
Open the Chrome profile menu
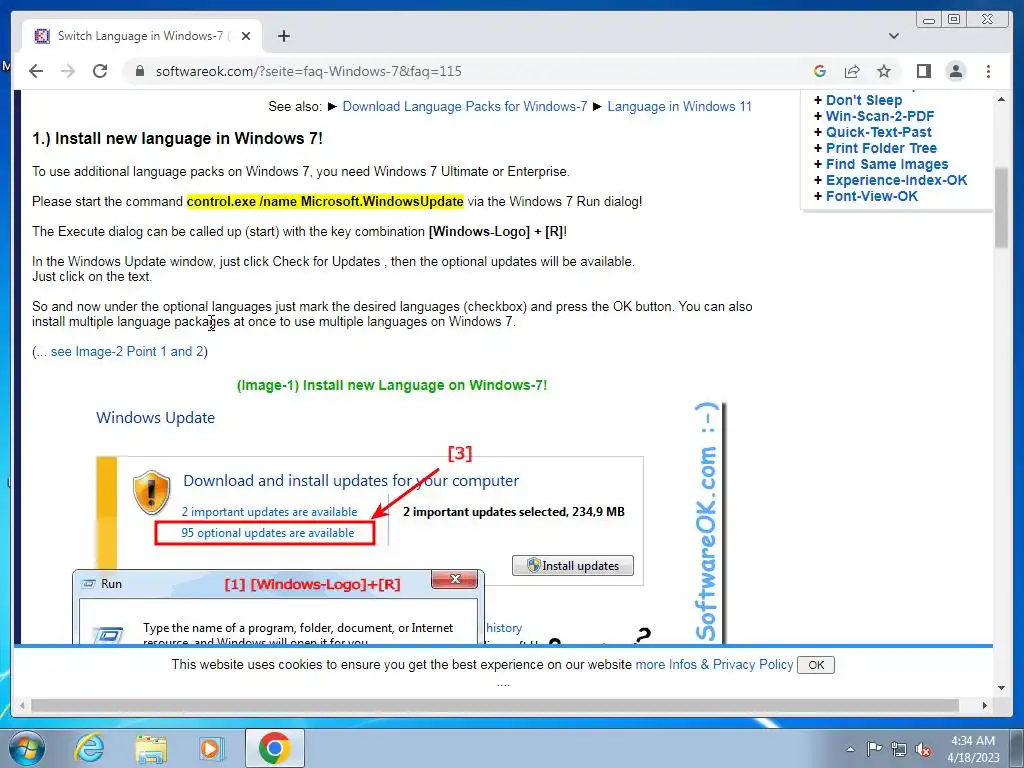click(x=955, y=71)
